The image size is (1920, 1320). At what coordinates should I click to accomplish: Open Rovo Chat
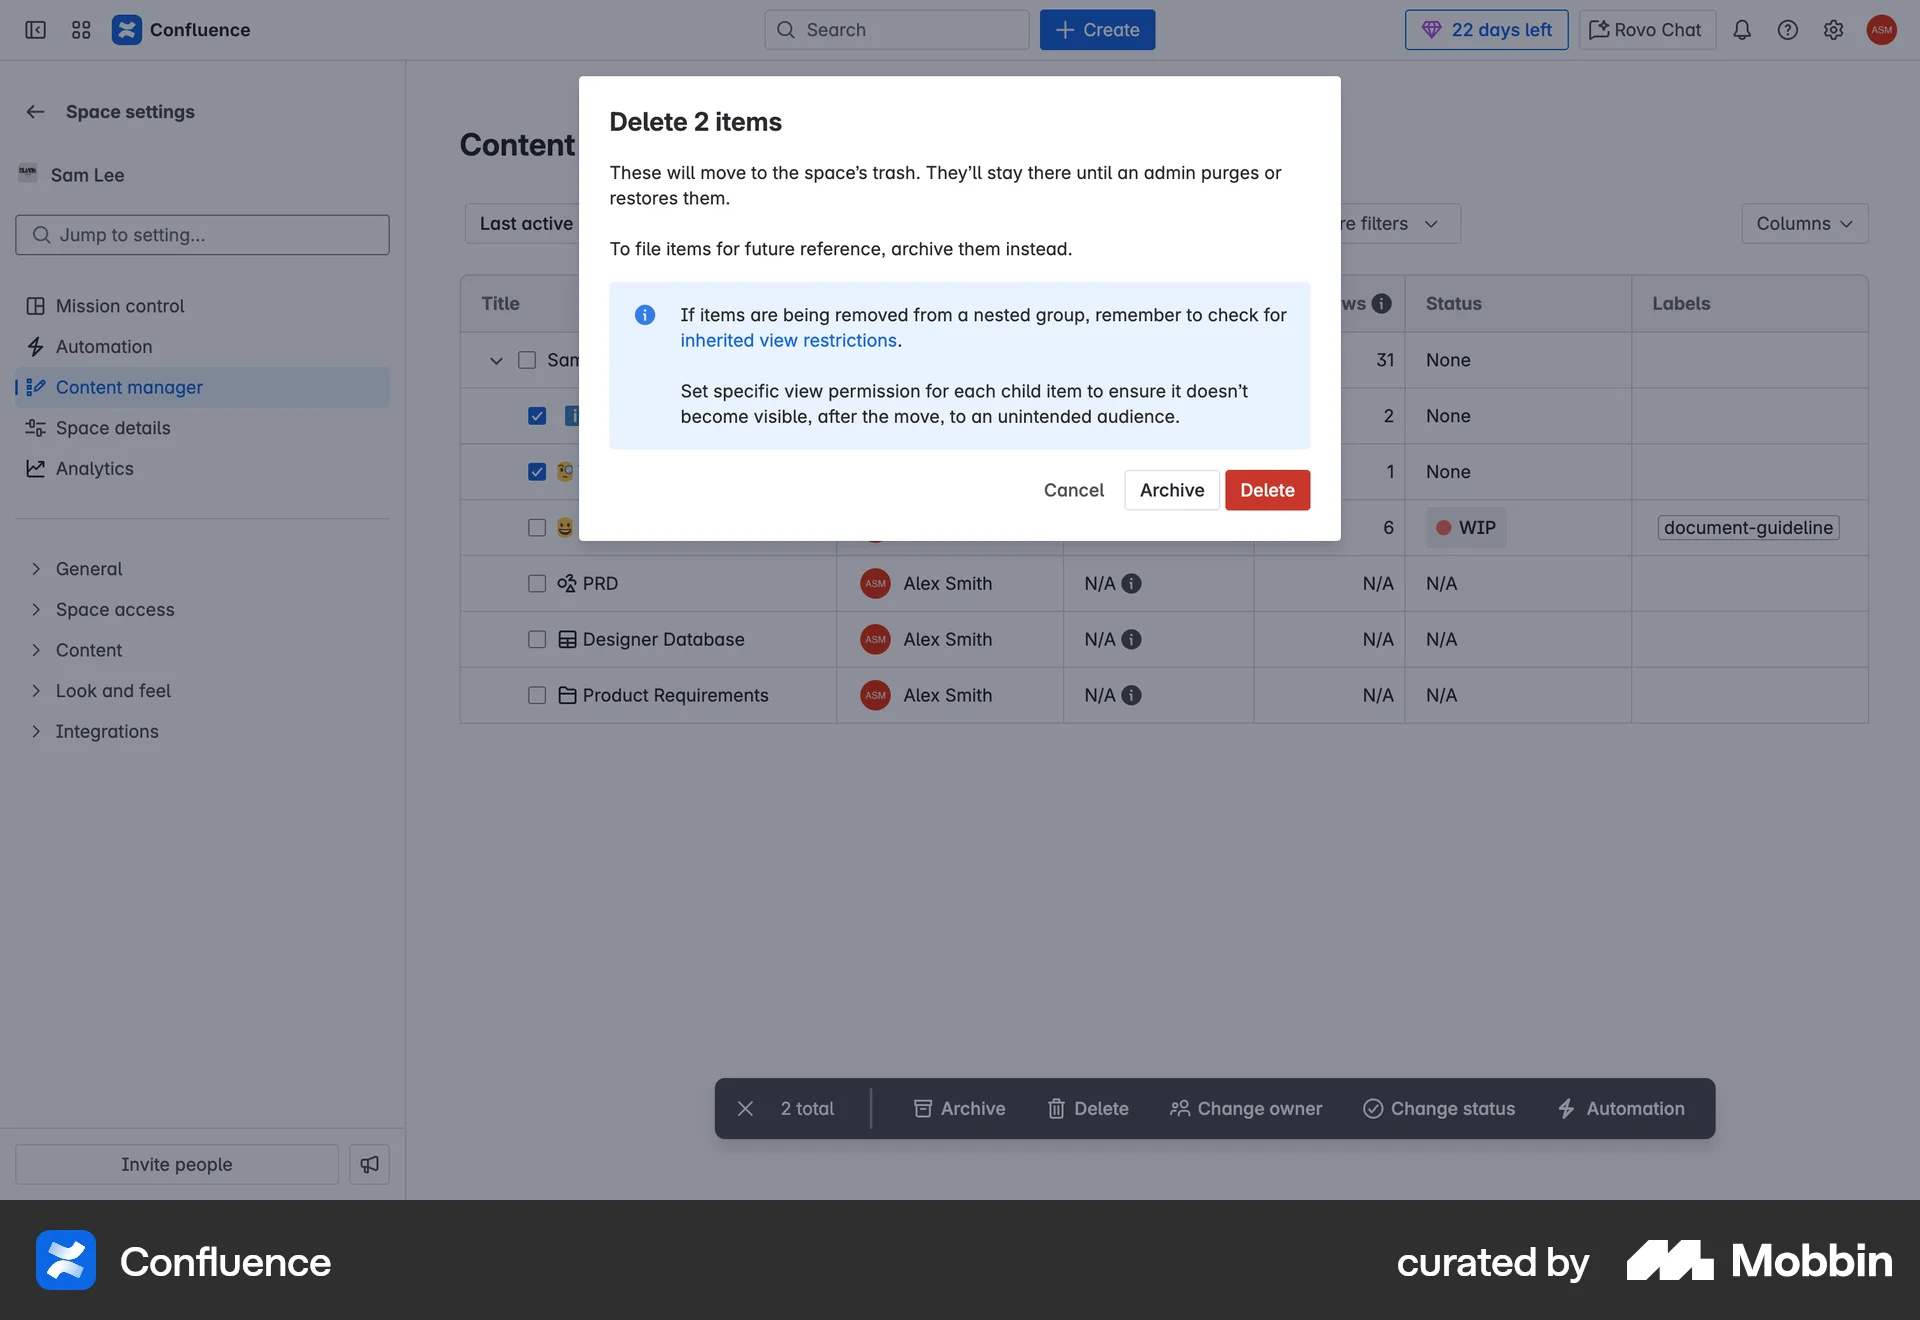pos(1645,29)
